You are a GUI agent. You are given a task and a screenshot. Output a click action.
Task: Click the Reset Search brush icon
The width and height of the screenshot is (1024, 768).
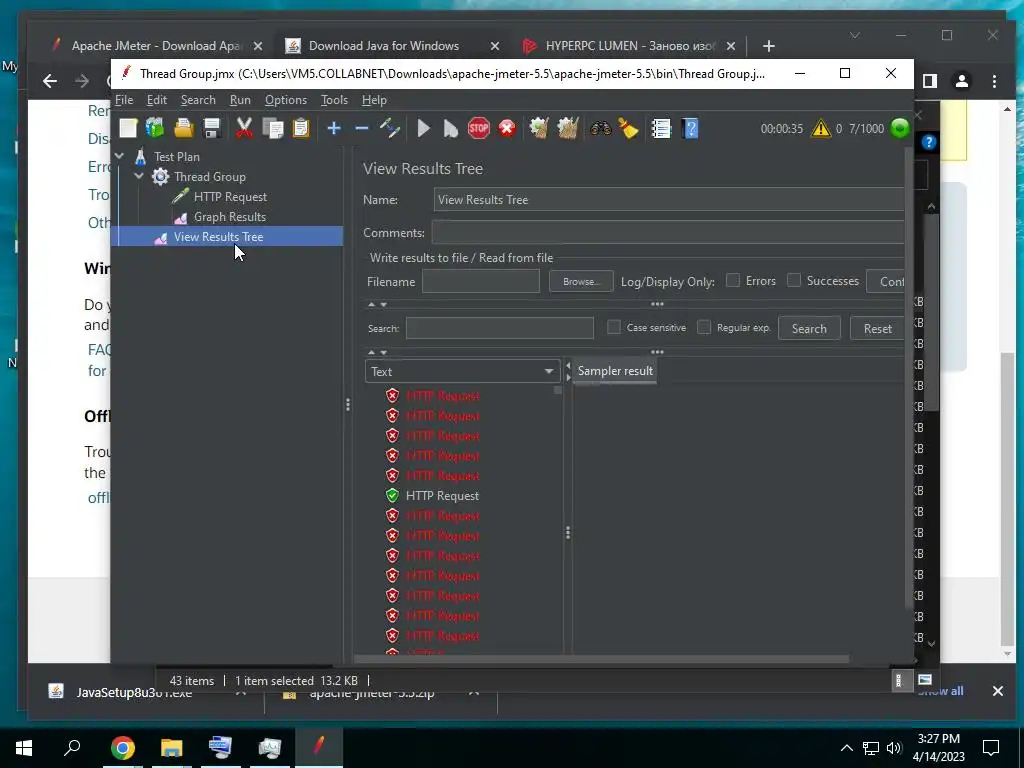(x=628, y=128)
